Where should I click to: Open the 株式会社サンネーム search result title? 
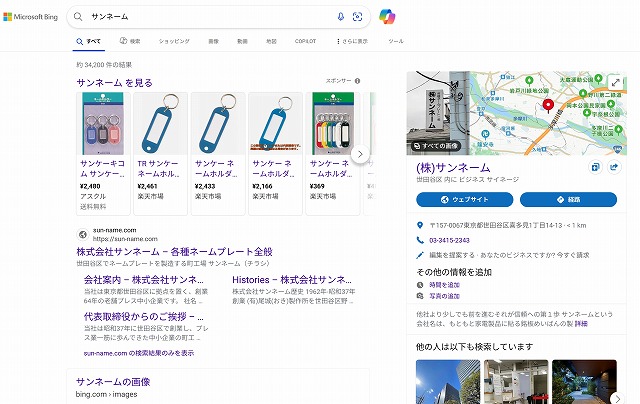coord(175,252)
